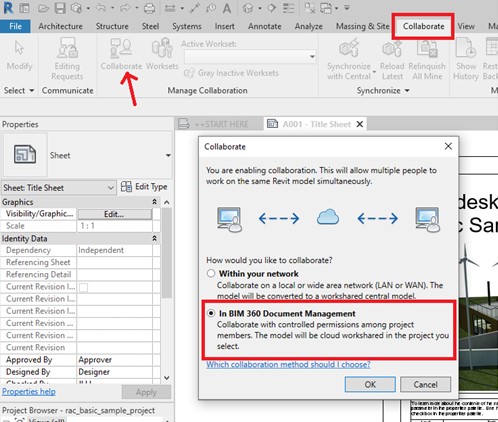This screenshot has height=422, width=498.
Task: Open the '++START HERE' view tab
Action: click(219, 124)
